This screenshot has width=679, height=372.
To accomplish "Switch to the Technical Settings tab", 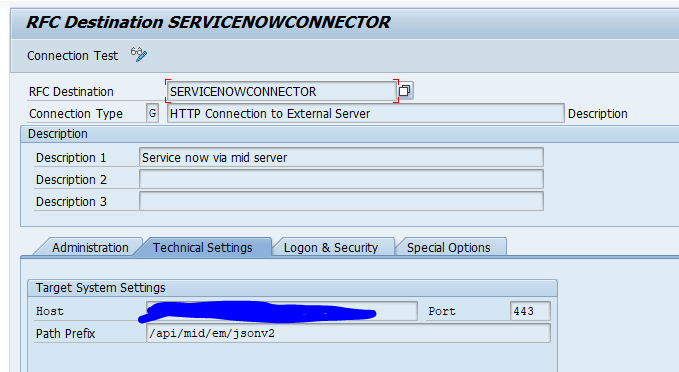I will tap(202, 247).
